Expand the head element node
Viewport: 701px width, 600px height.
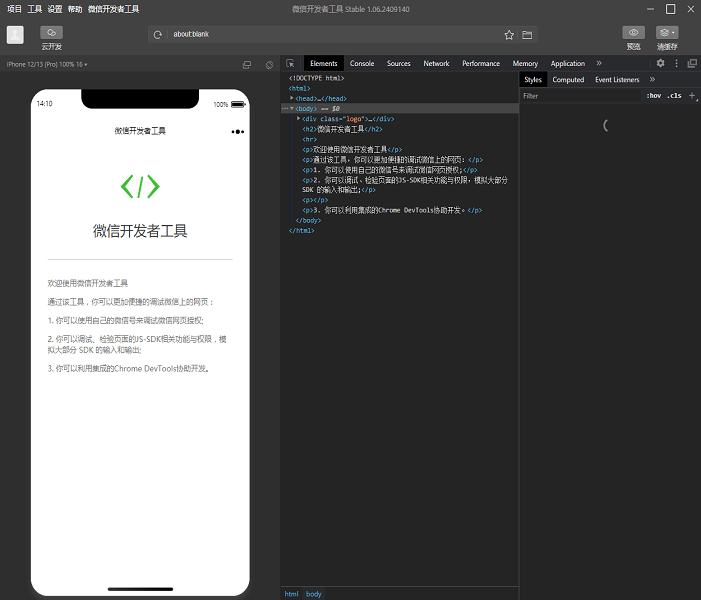tap(291, 98)
